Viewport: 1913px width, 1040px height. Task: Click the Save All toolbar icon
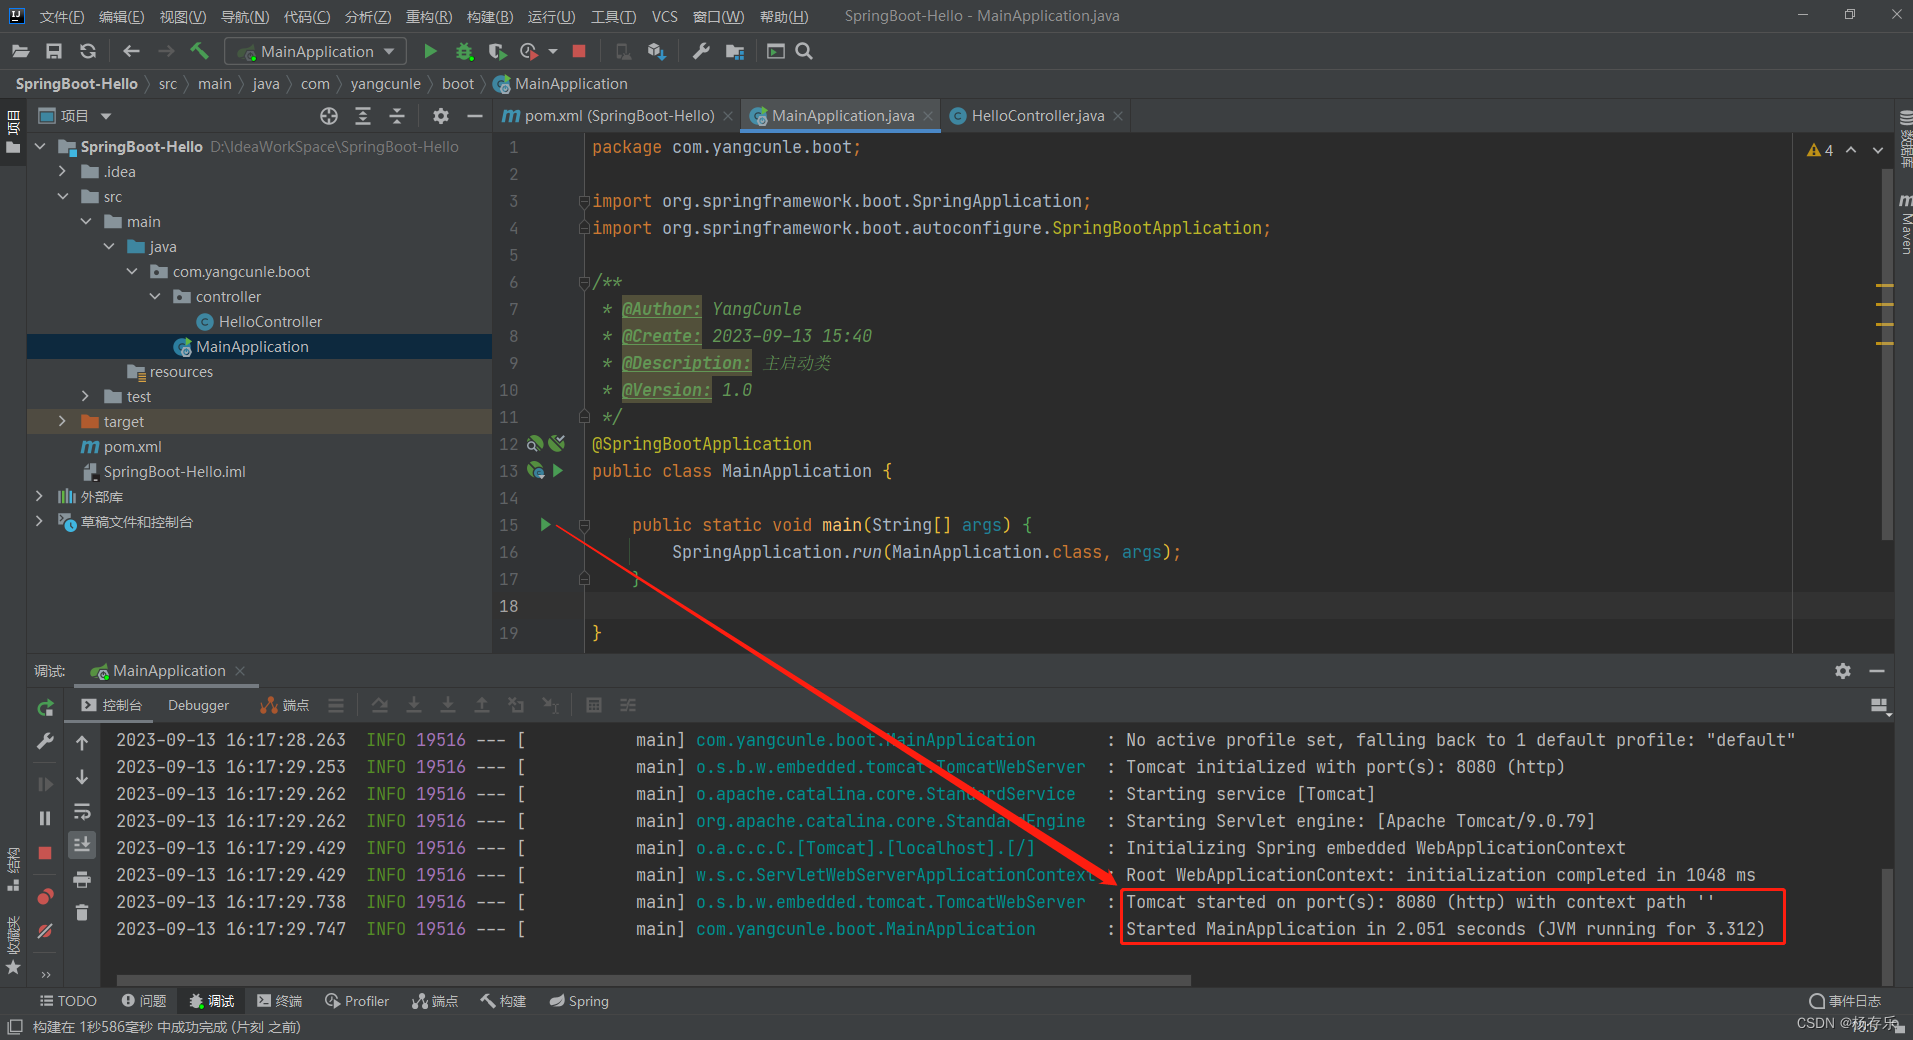point(54,51)
